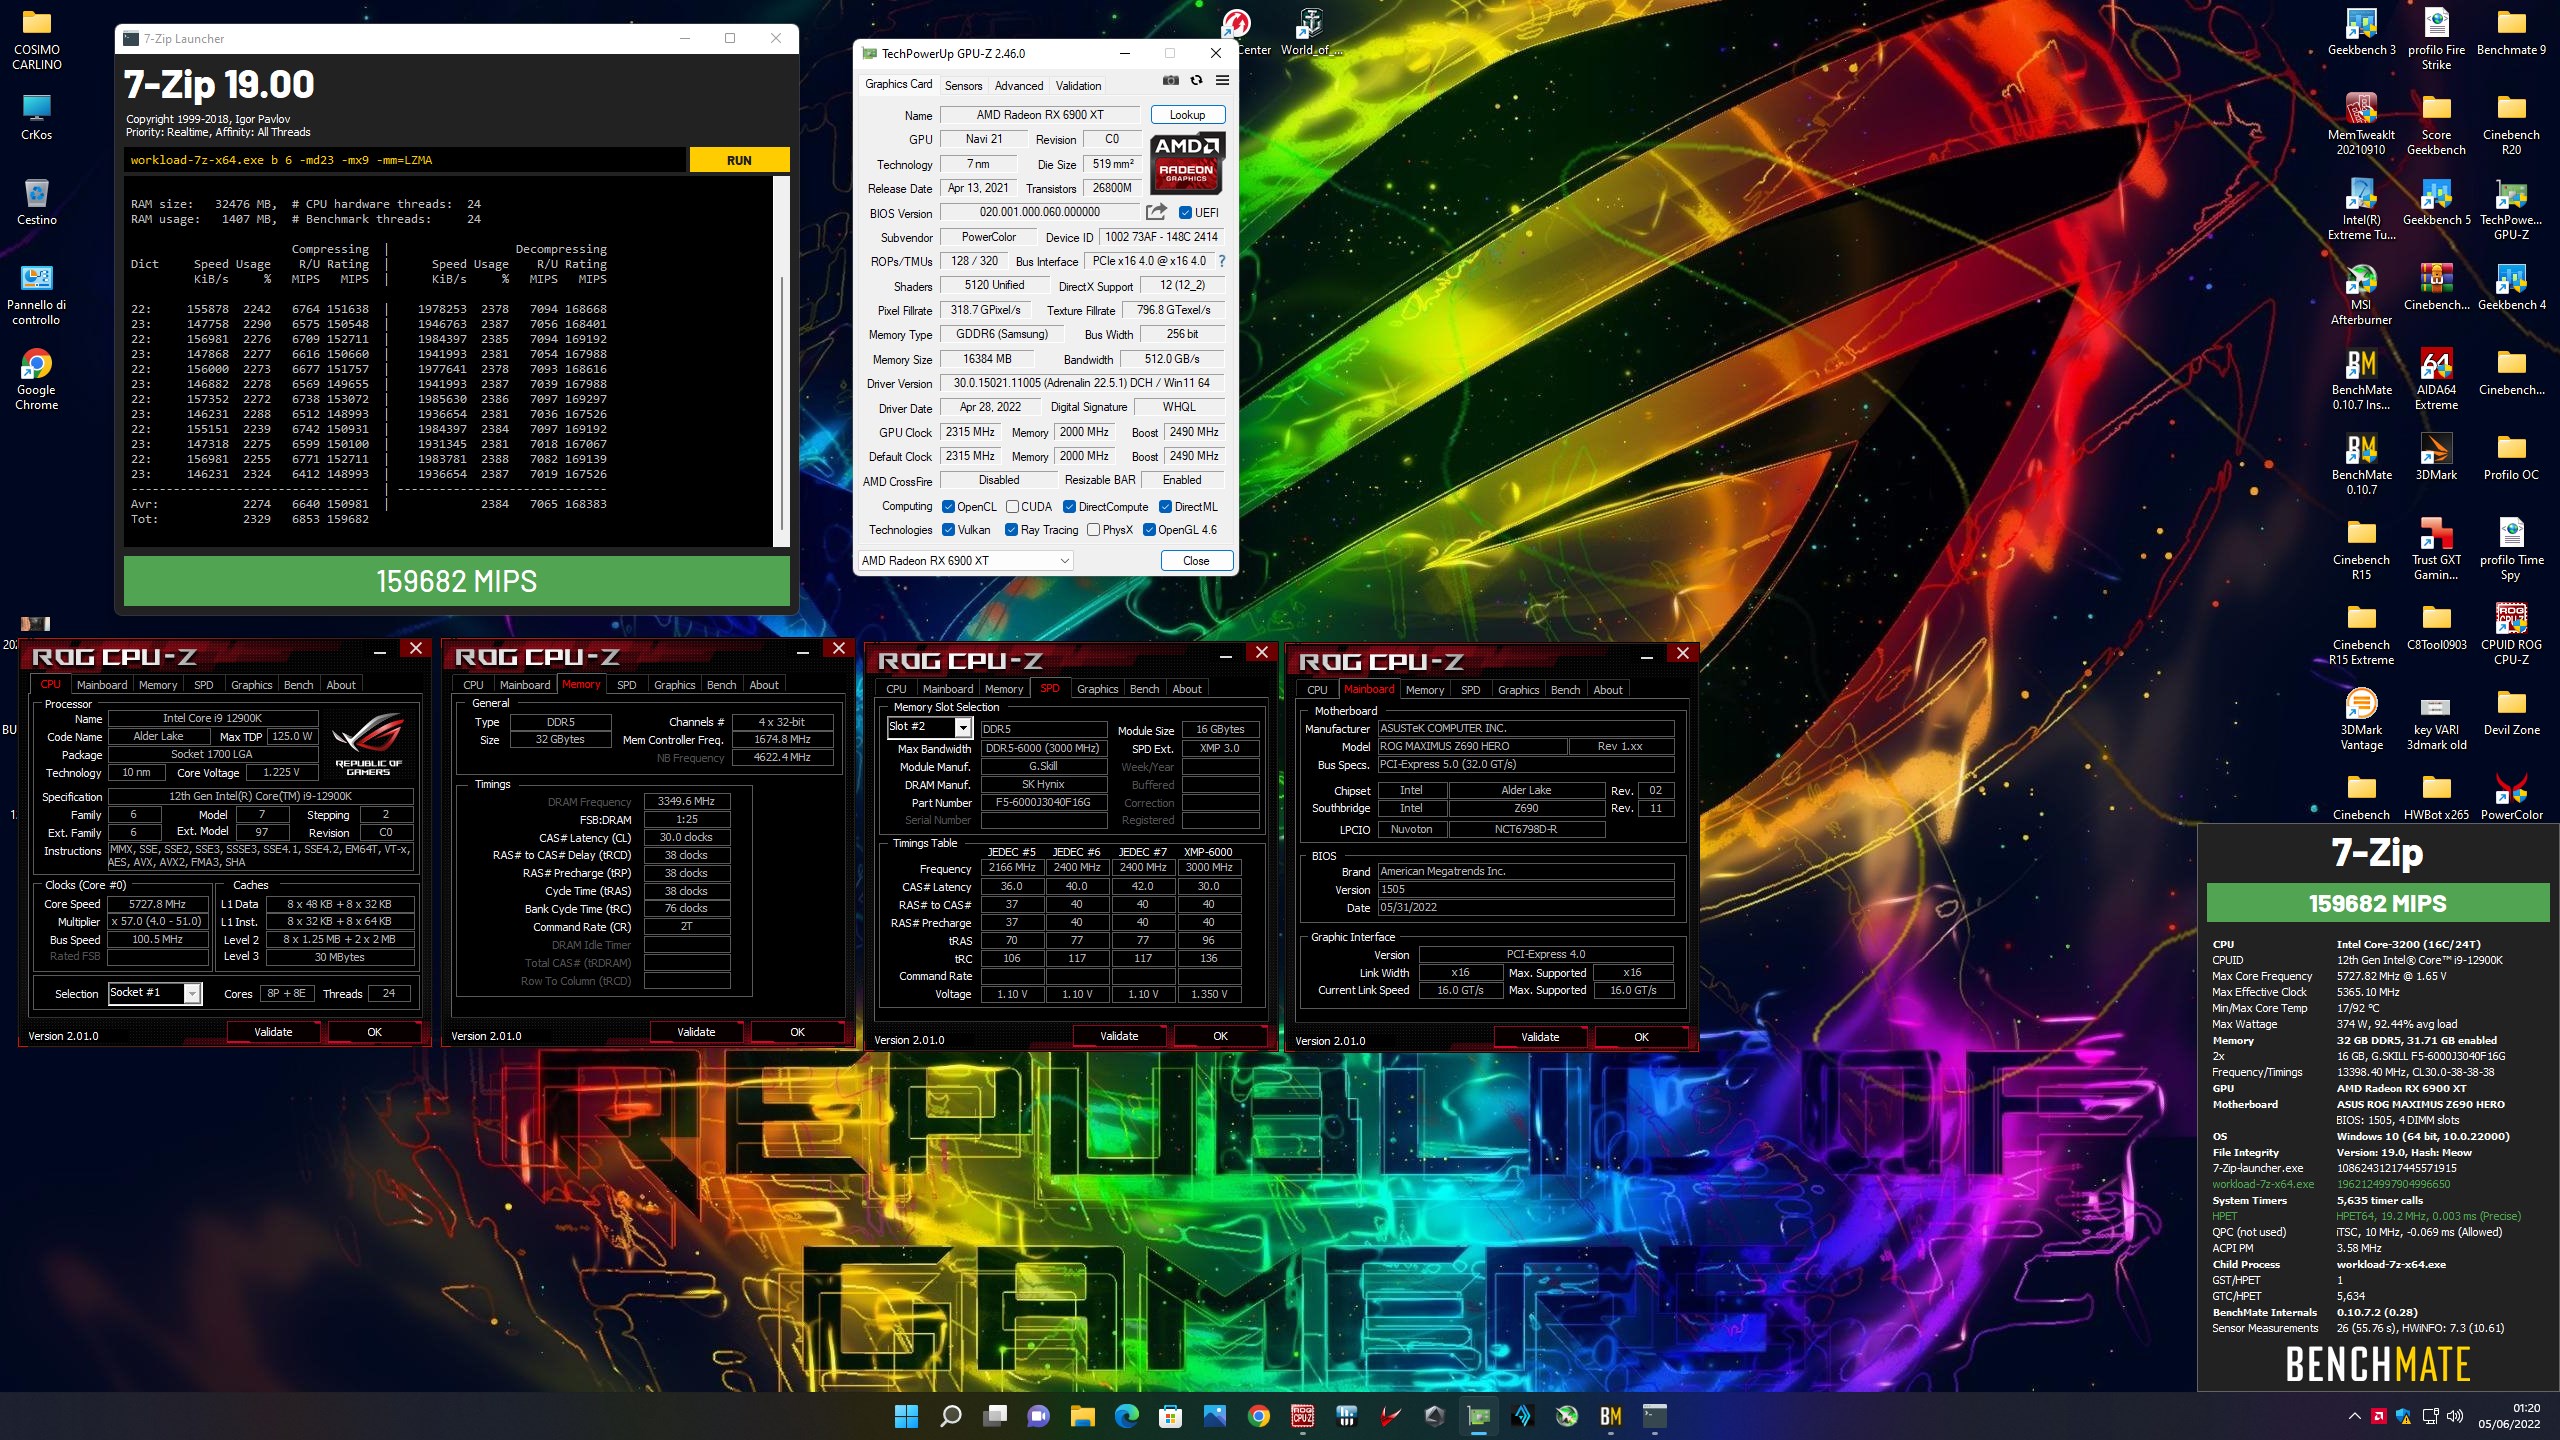Open TechPowerUp GPU-Z desktop shortcut
Screen dimensions: 2560x1440
coord(2511,209)
